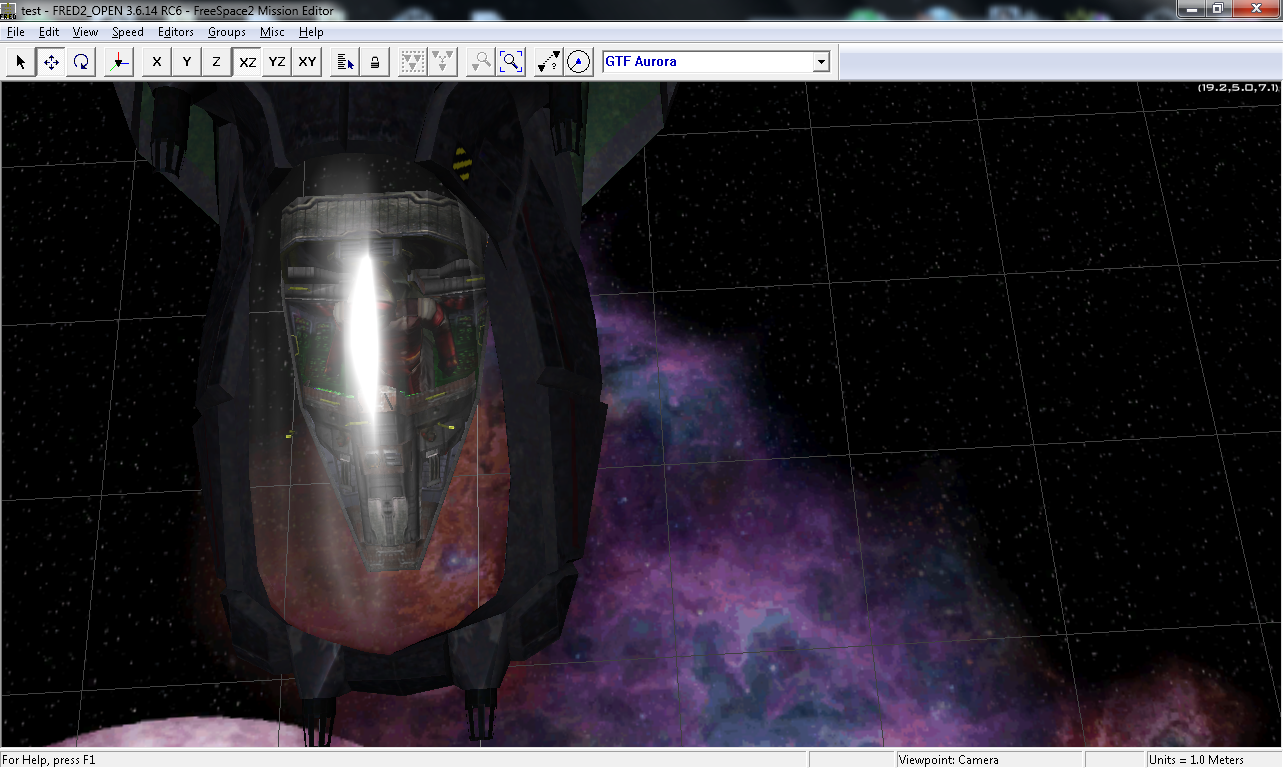Open the Speed menu
The image size is (1283, 768).
pyautogui.click(x=128, y=32)
